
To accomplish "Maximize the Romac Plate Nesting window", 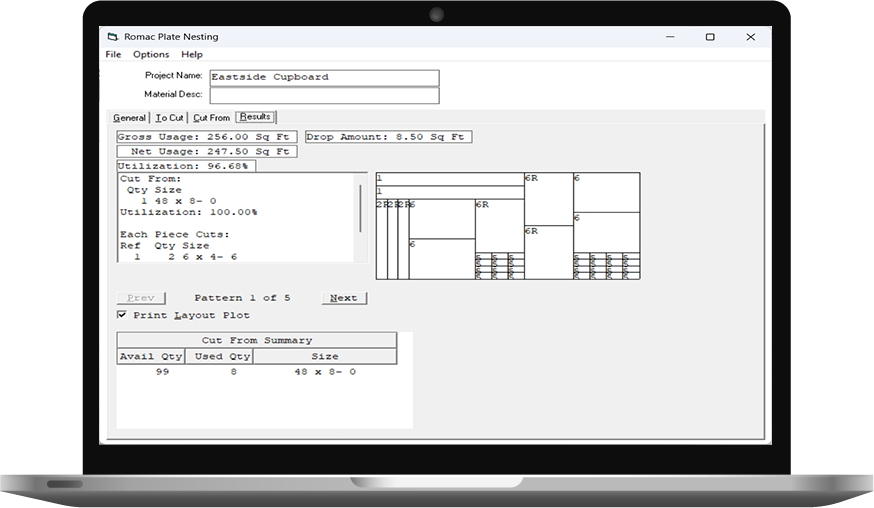I will [710, 37].
